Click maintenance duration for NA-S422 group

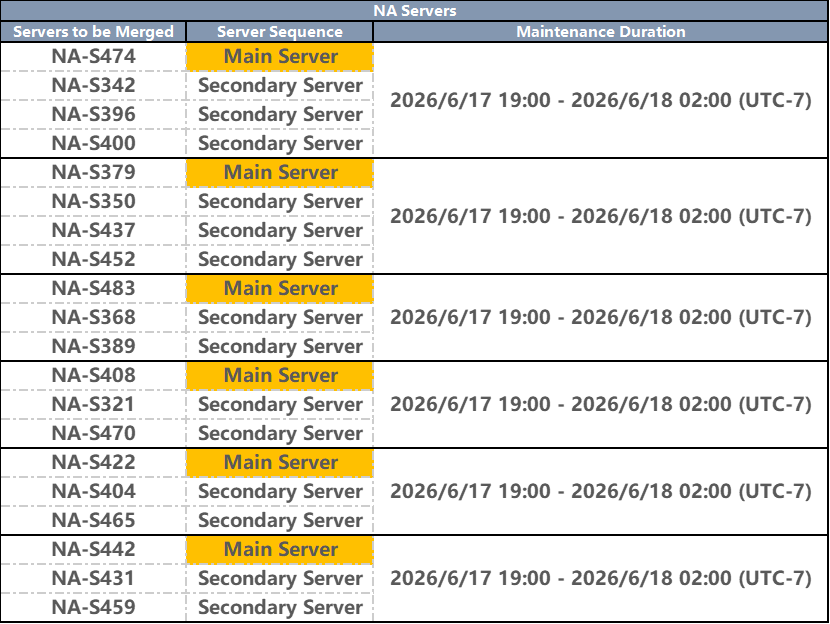tap(601, 492)
